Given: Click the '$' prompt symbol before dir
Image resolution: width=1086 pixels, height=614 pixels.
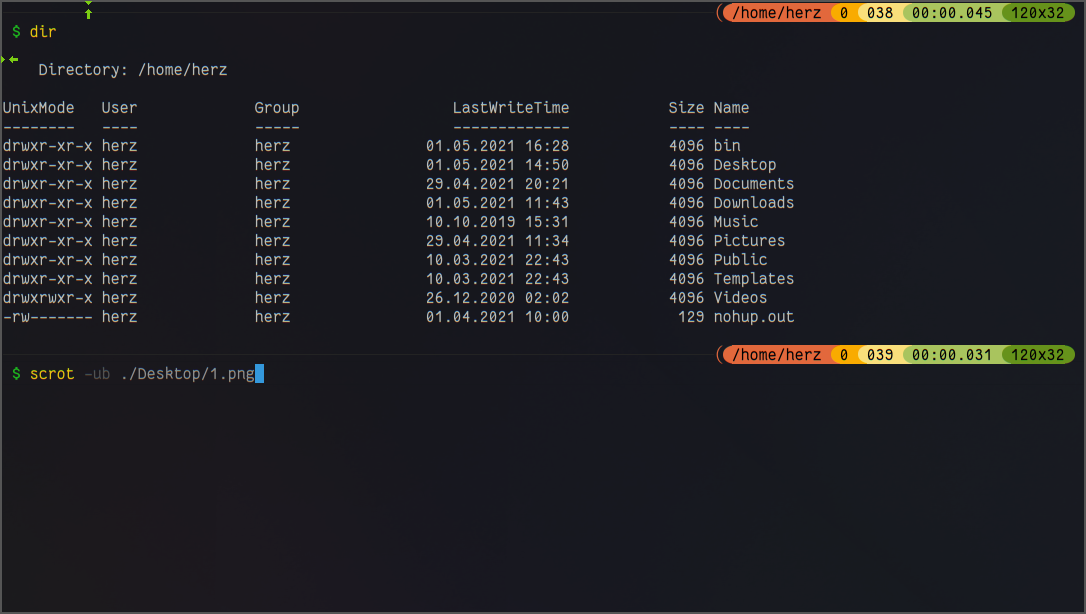Looking at the screenshot, I should (x=16, y=32).
